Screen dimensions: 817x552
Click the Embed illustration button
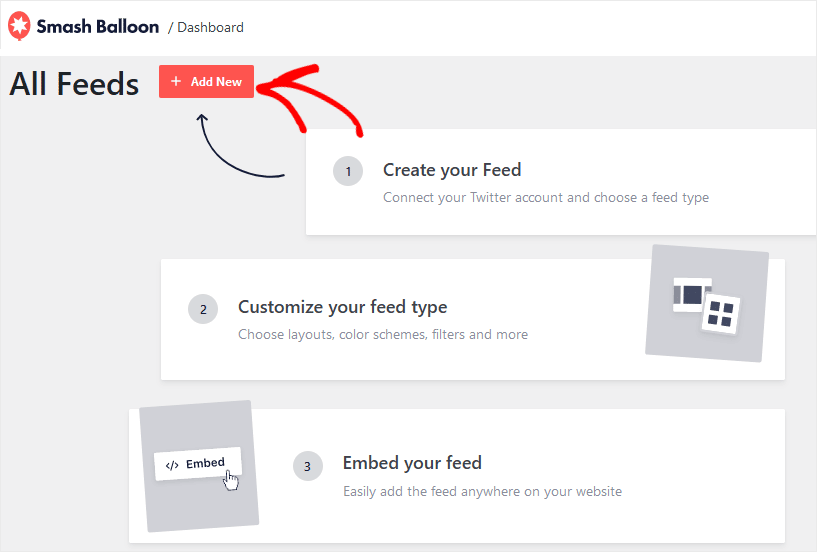click(197, 463)
